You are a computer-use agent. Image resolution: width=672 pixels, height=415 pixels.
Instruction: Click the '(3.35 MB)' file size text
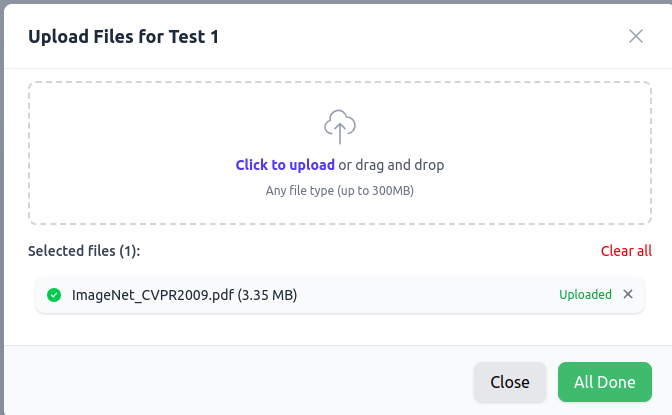[267, 295]
